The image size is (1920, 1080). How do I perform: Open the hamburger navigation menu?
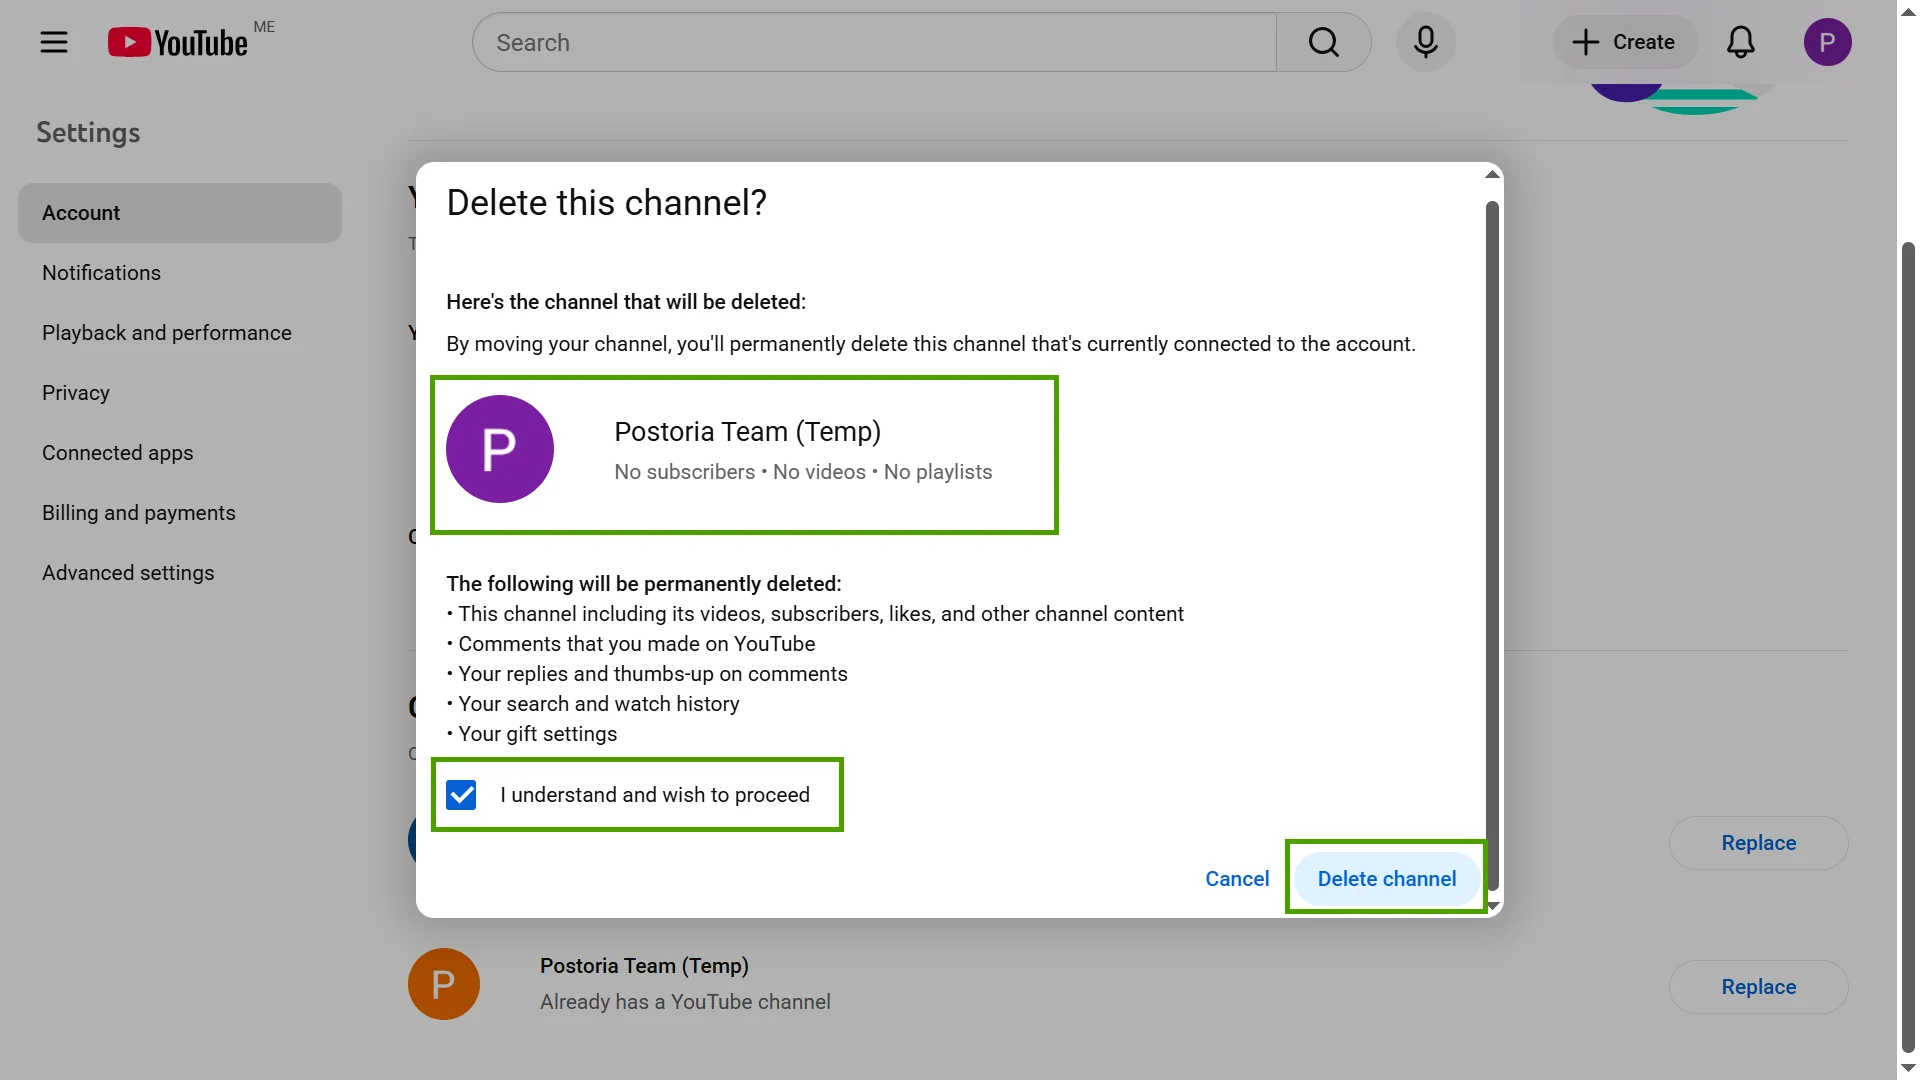pos(54,42)
